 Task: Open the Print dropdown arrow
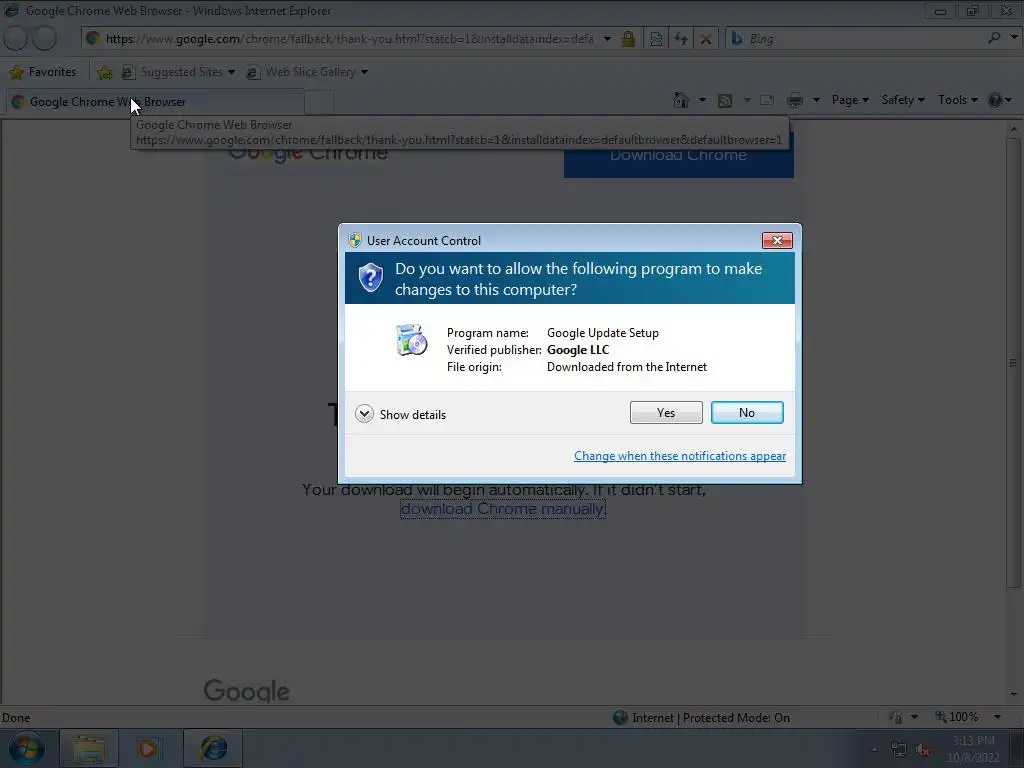(x=816, y=100)
